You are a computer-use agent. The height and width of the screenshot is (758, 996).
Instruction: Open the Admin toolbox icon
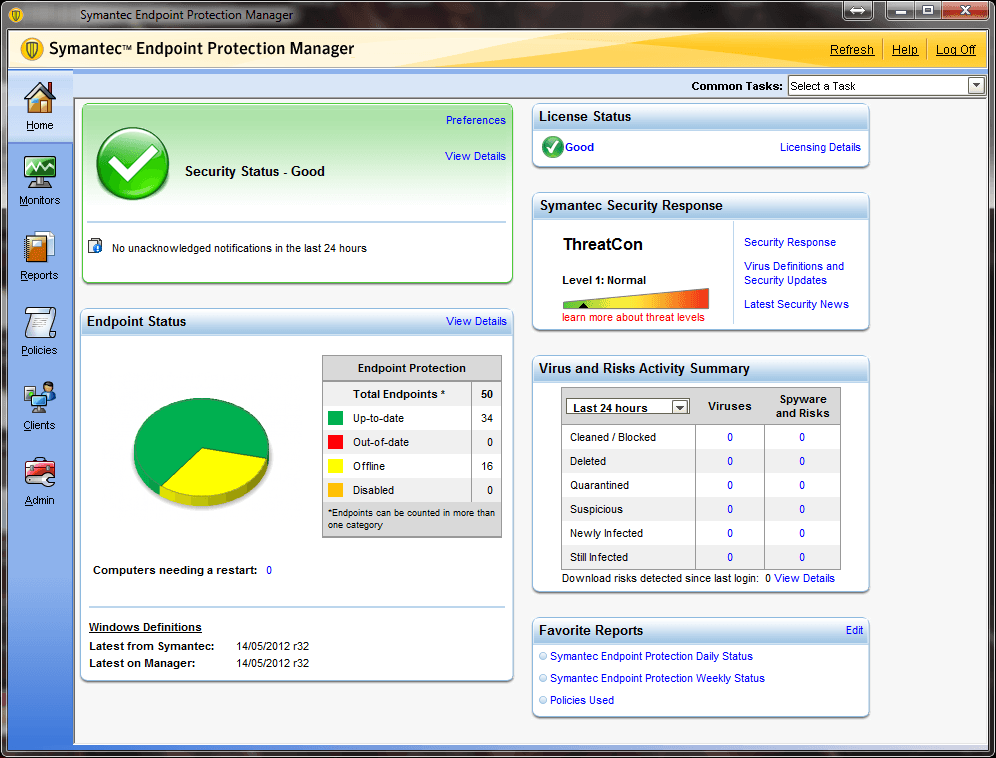pos(39,472)
